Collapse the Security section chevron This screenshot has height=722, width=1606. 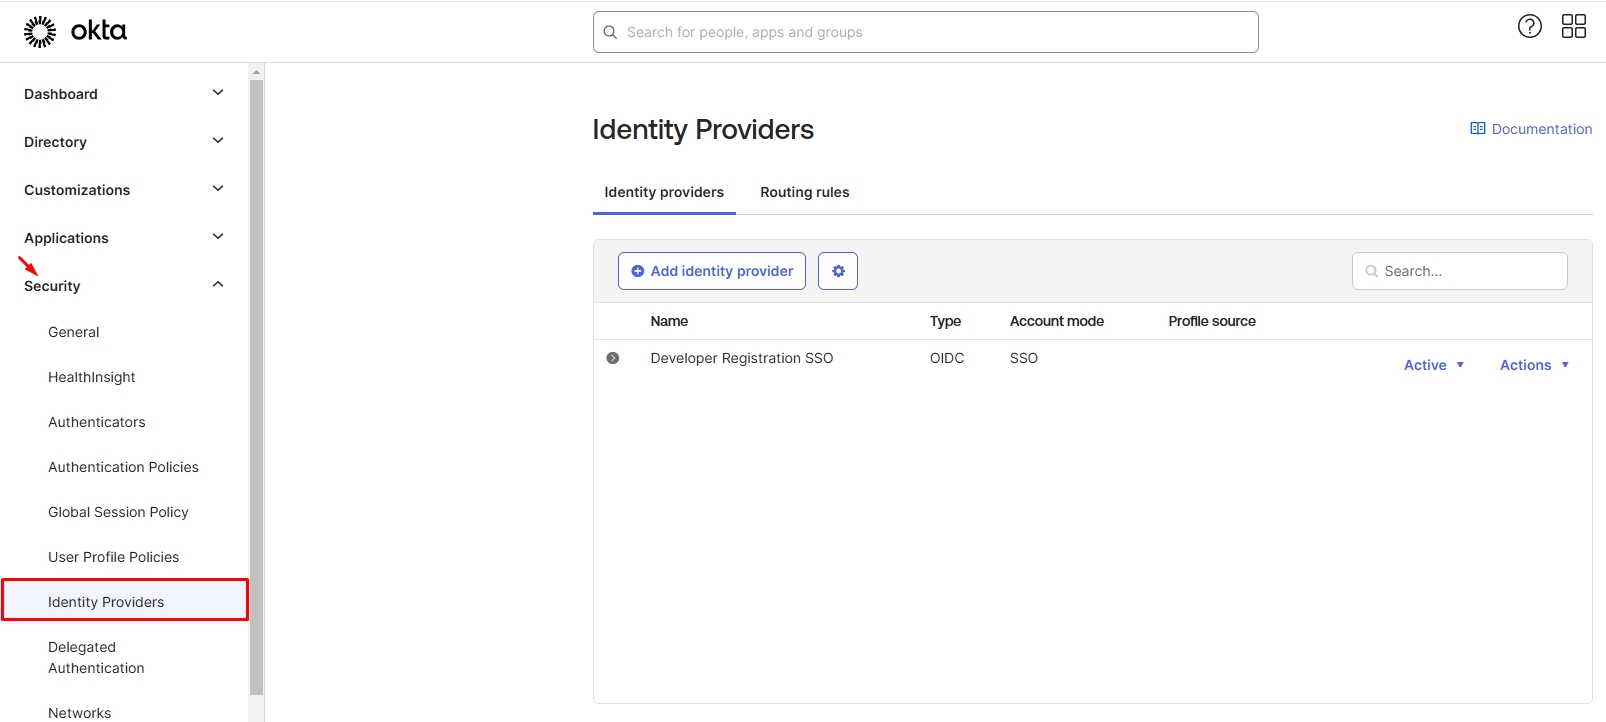click(x=218, y=285)
